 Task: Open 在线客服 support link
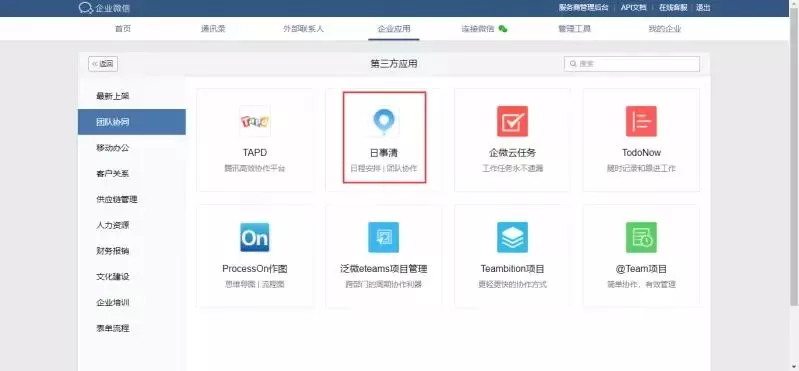tap(673, 8)
